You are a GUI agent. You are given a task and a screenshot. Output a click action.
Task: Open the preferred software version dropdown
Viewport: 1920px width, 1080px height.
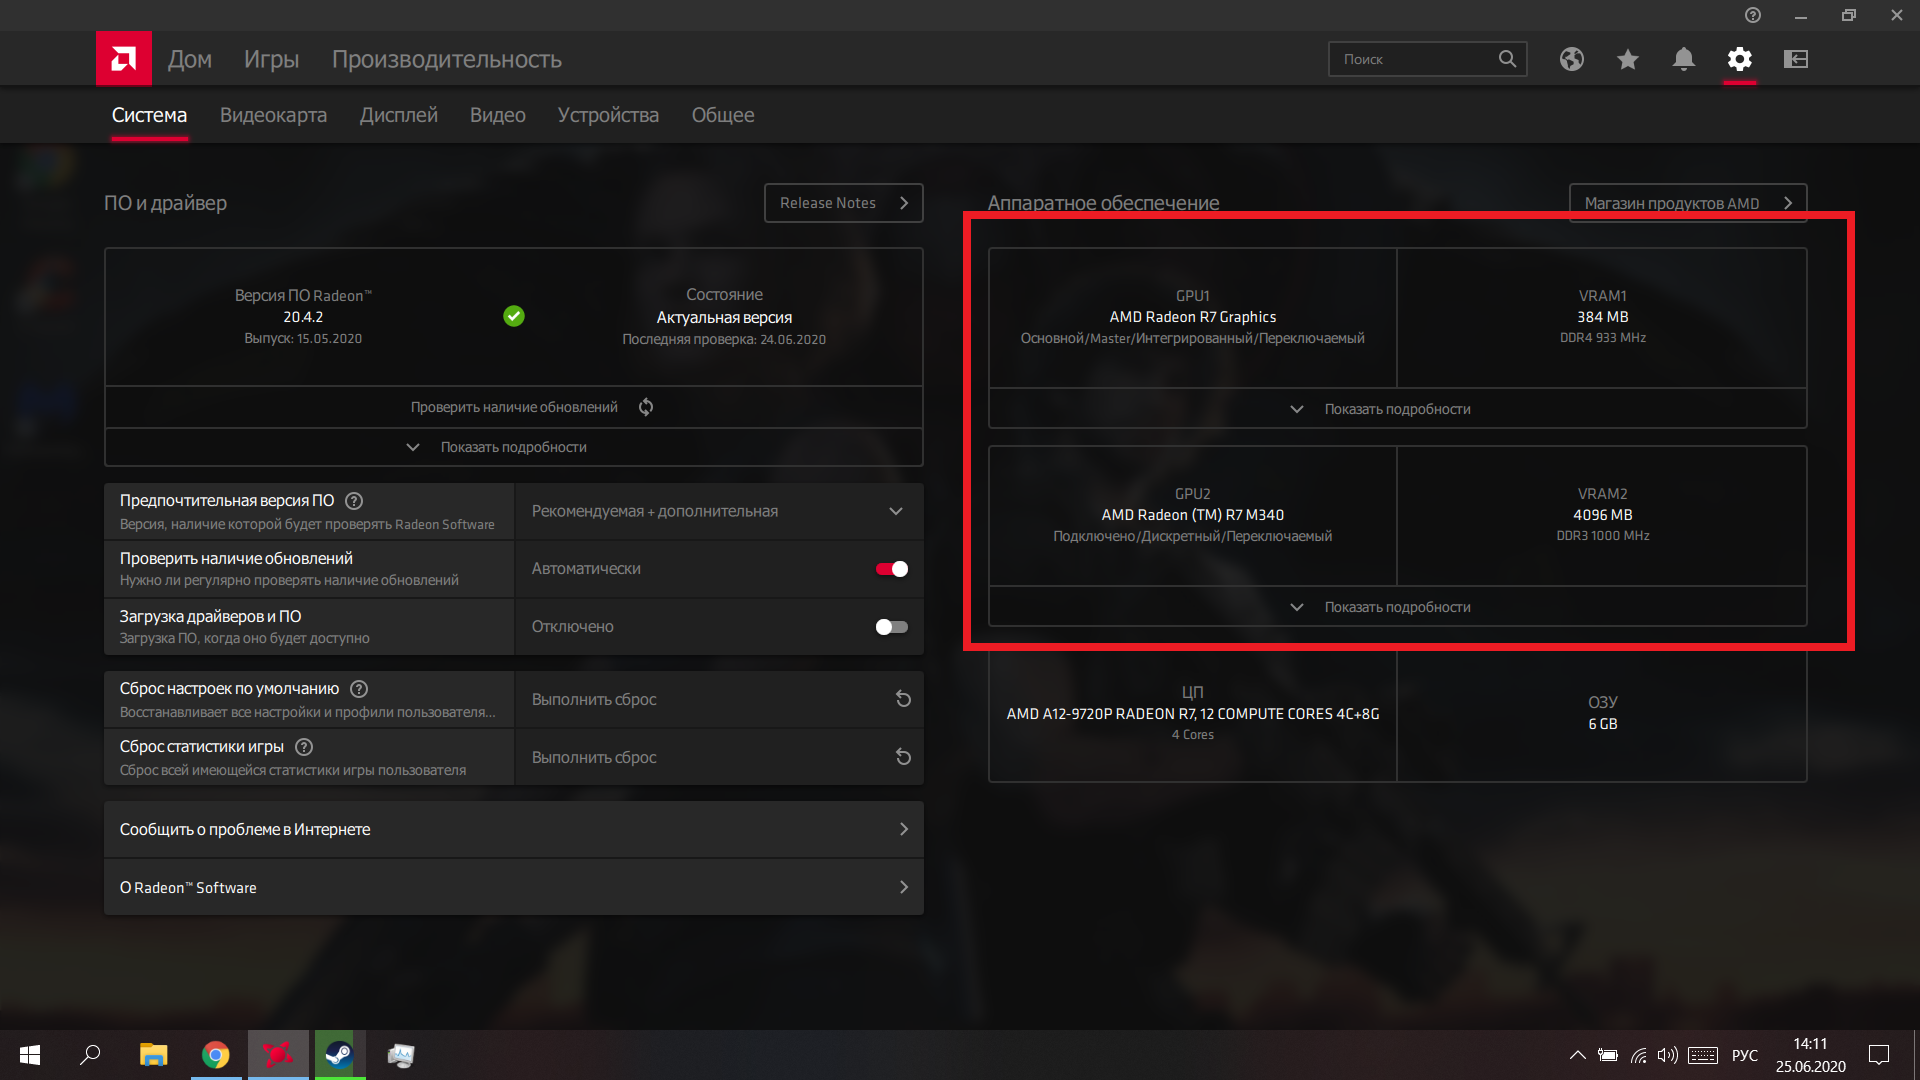[718, 511]
